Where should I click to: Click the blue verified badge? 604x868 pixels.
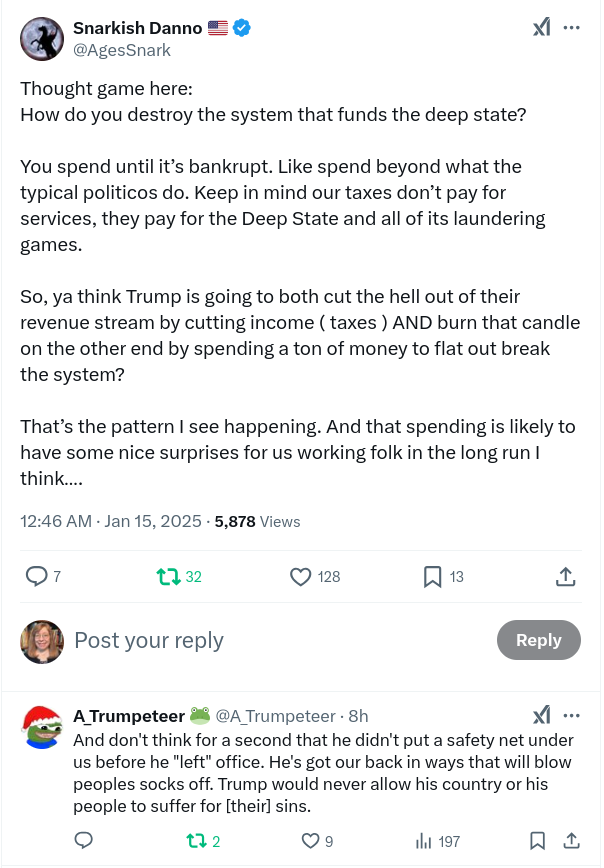click(242, 29)
